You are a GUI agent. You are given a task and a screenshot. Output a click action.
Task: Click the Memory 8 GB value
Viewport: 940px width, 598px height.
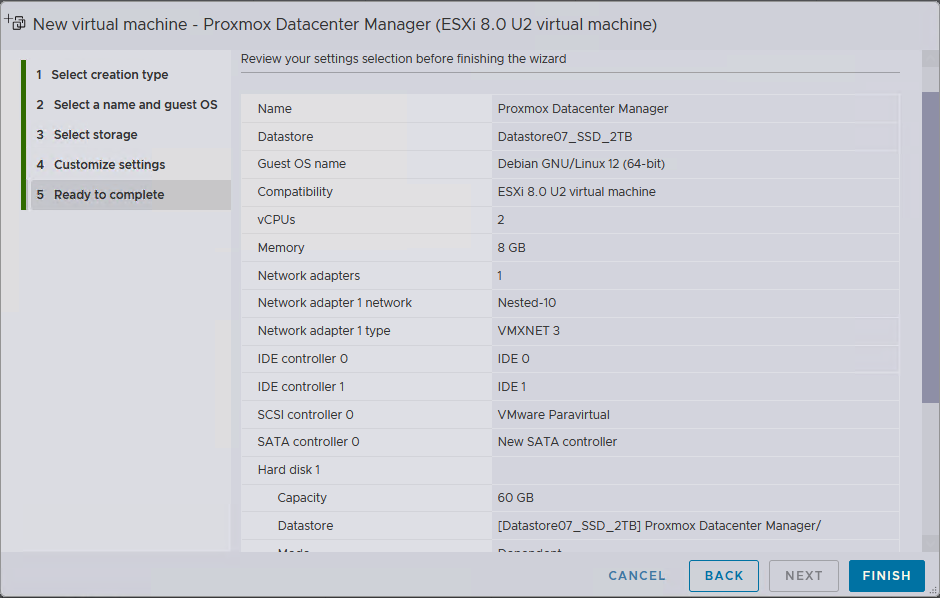point(511,248)
